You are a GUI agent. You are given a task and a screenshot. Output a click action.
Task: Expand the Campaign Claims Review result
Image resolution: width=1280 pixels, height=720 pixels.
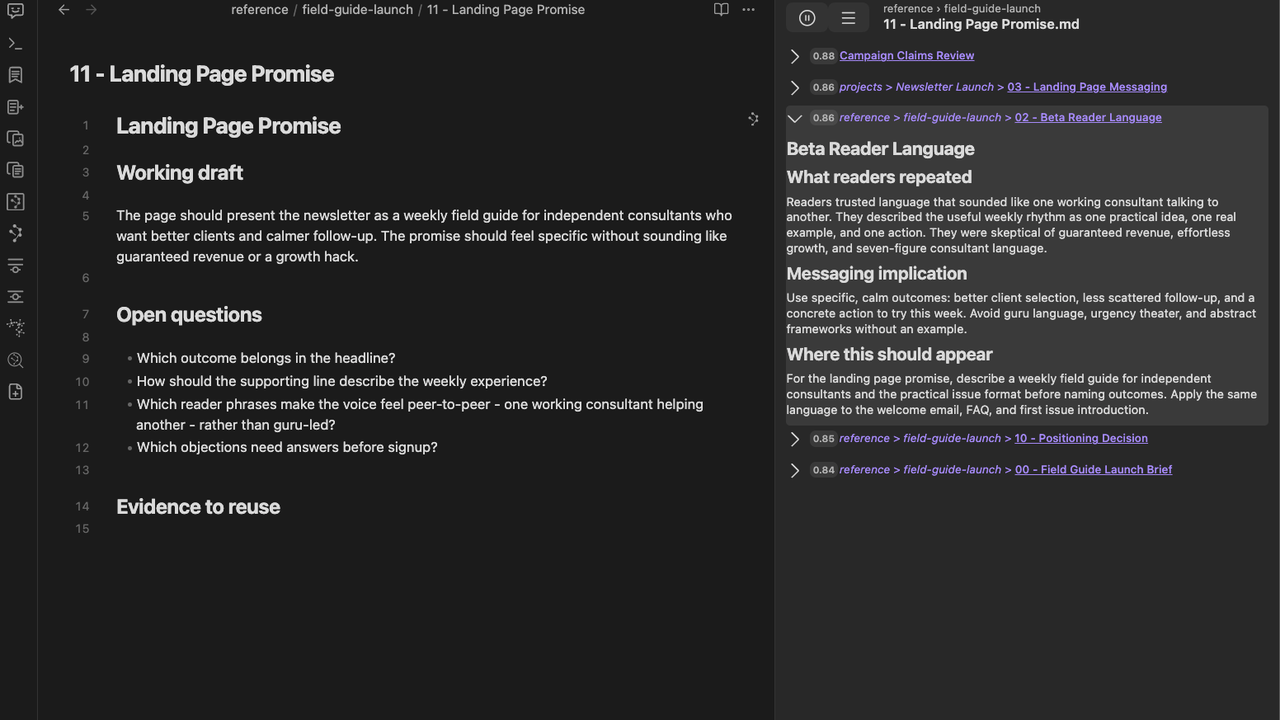pos(795,56)
